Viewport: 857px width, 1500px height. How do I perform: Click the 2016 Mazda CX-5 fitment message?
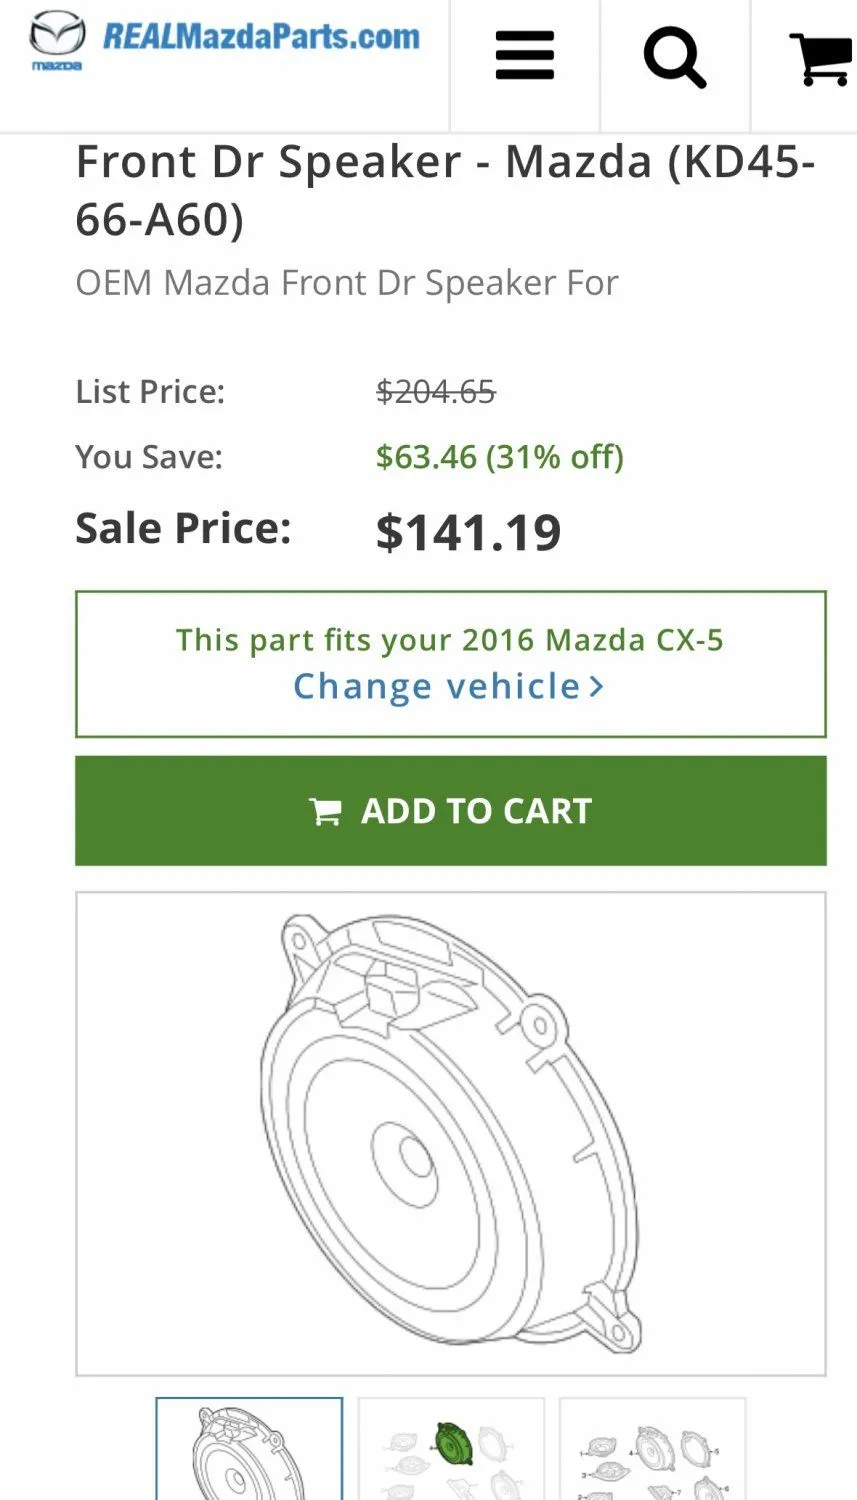point(450,640)
